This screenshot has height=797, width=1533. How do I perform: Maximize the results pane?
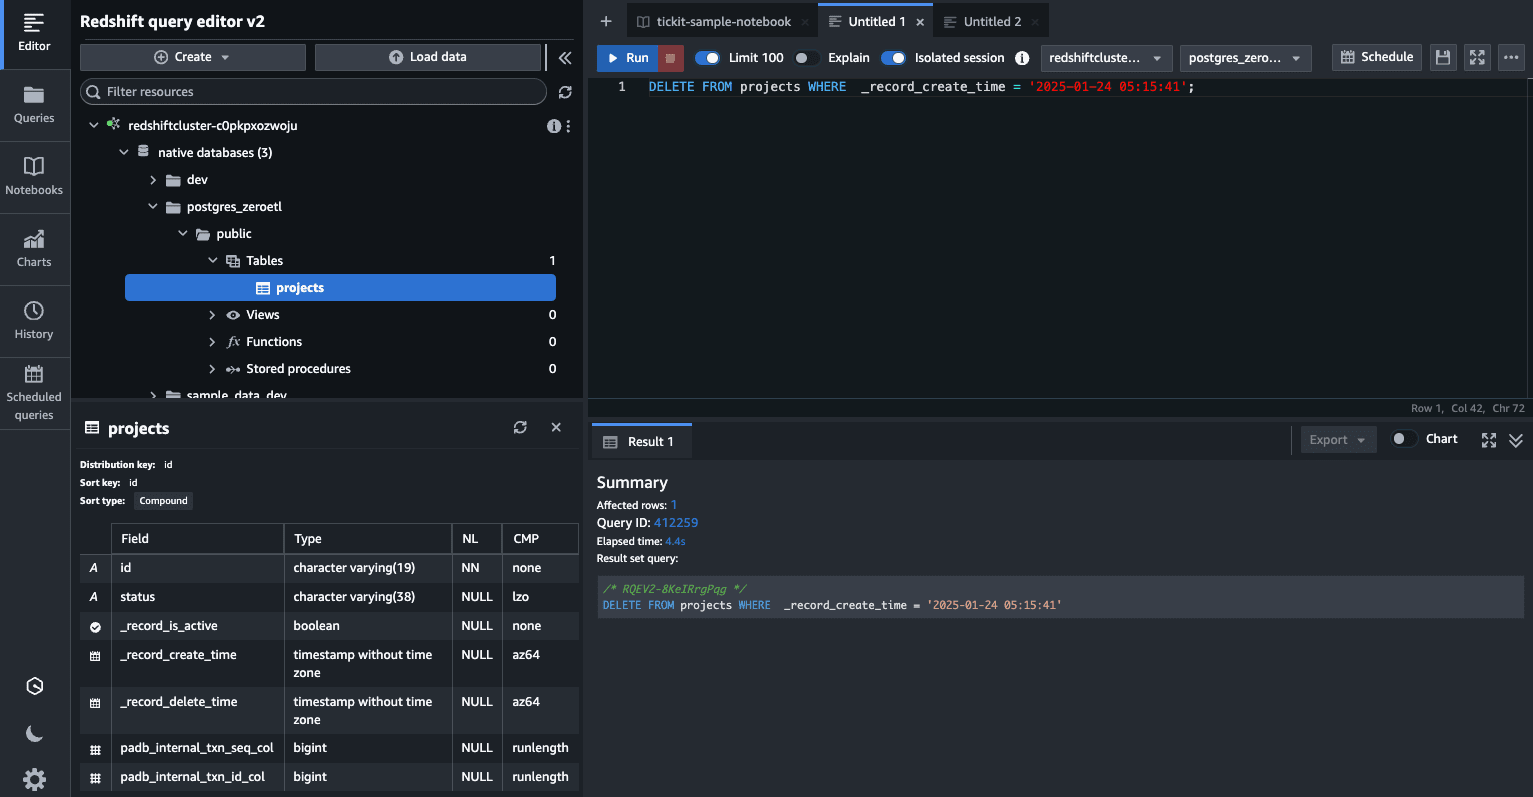coord(1489,440)
